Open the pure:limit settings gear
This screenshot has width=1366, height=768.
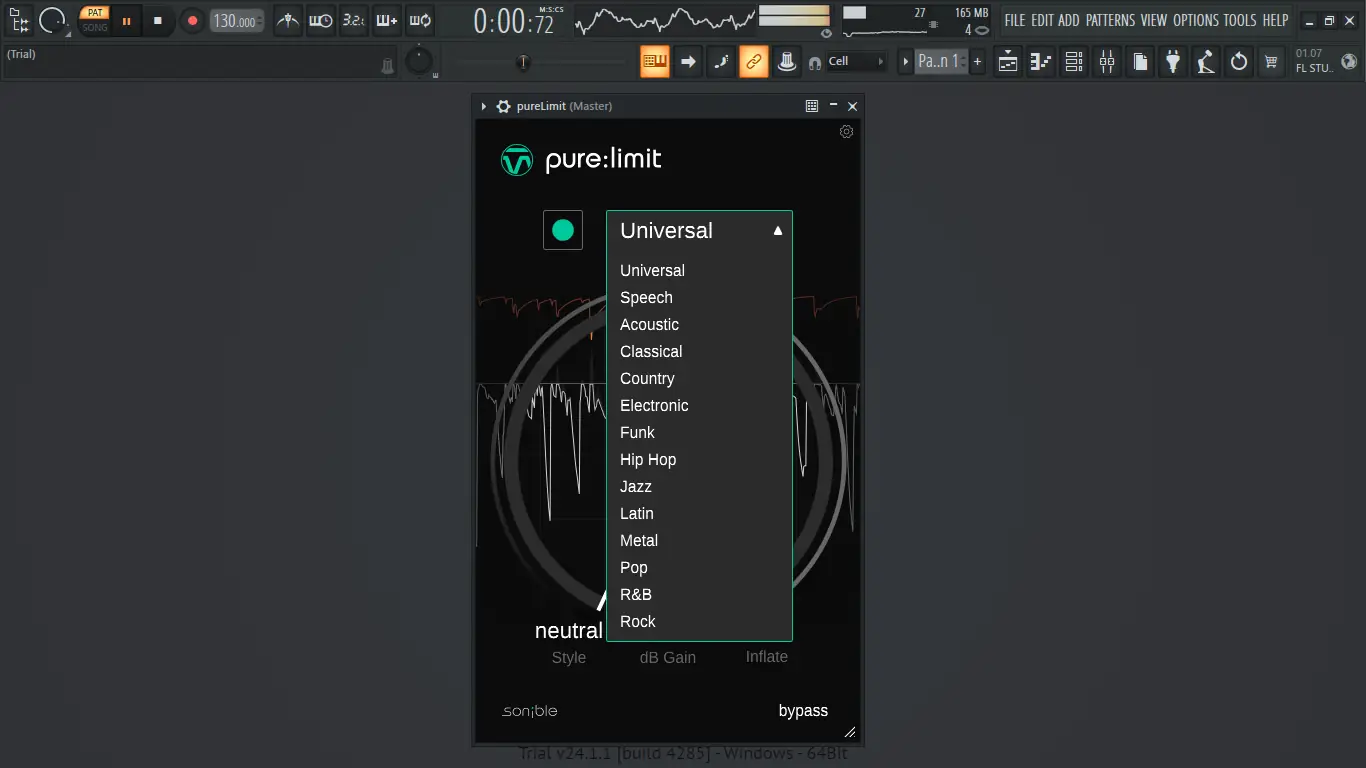click(847, 132)
